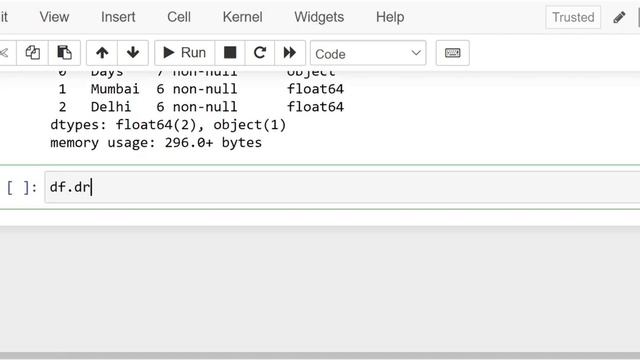Move the selected cell up
This screenshot has width=640, height=360.
102,53
